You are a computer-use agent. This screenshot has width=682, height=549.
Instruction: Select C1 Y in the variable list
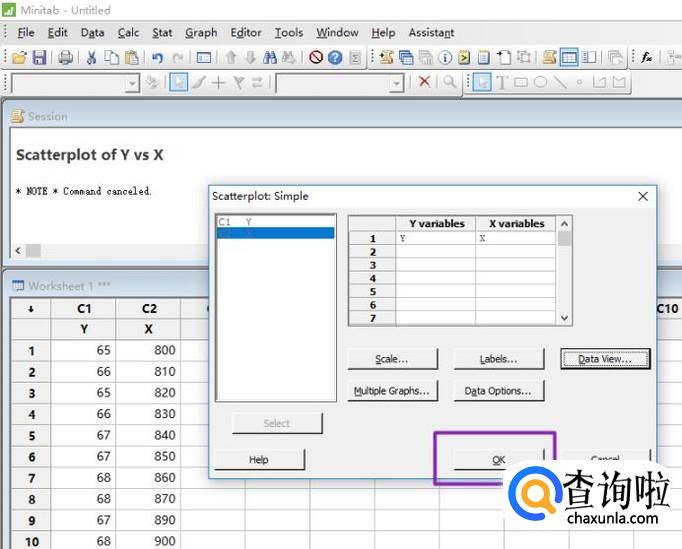pyautogui.click(x=276, y=222)
